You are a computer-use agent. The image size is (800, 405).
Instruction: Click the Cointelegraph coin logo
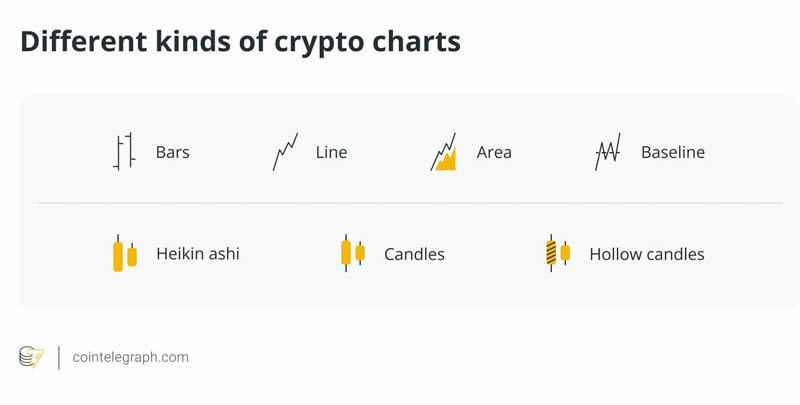32,357
